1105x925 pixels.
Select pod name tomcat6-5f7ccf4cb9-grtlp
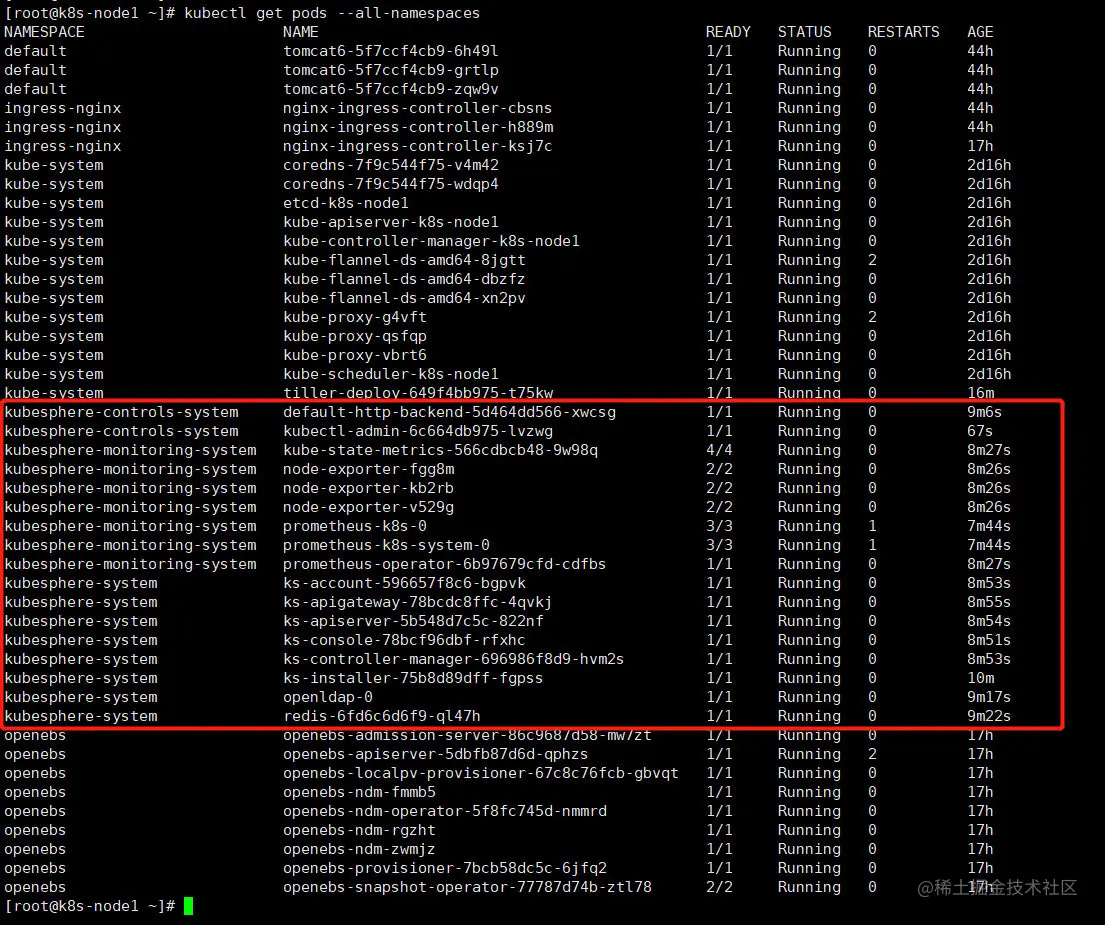tap(390, 70)
